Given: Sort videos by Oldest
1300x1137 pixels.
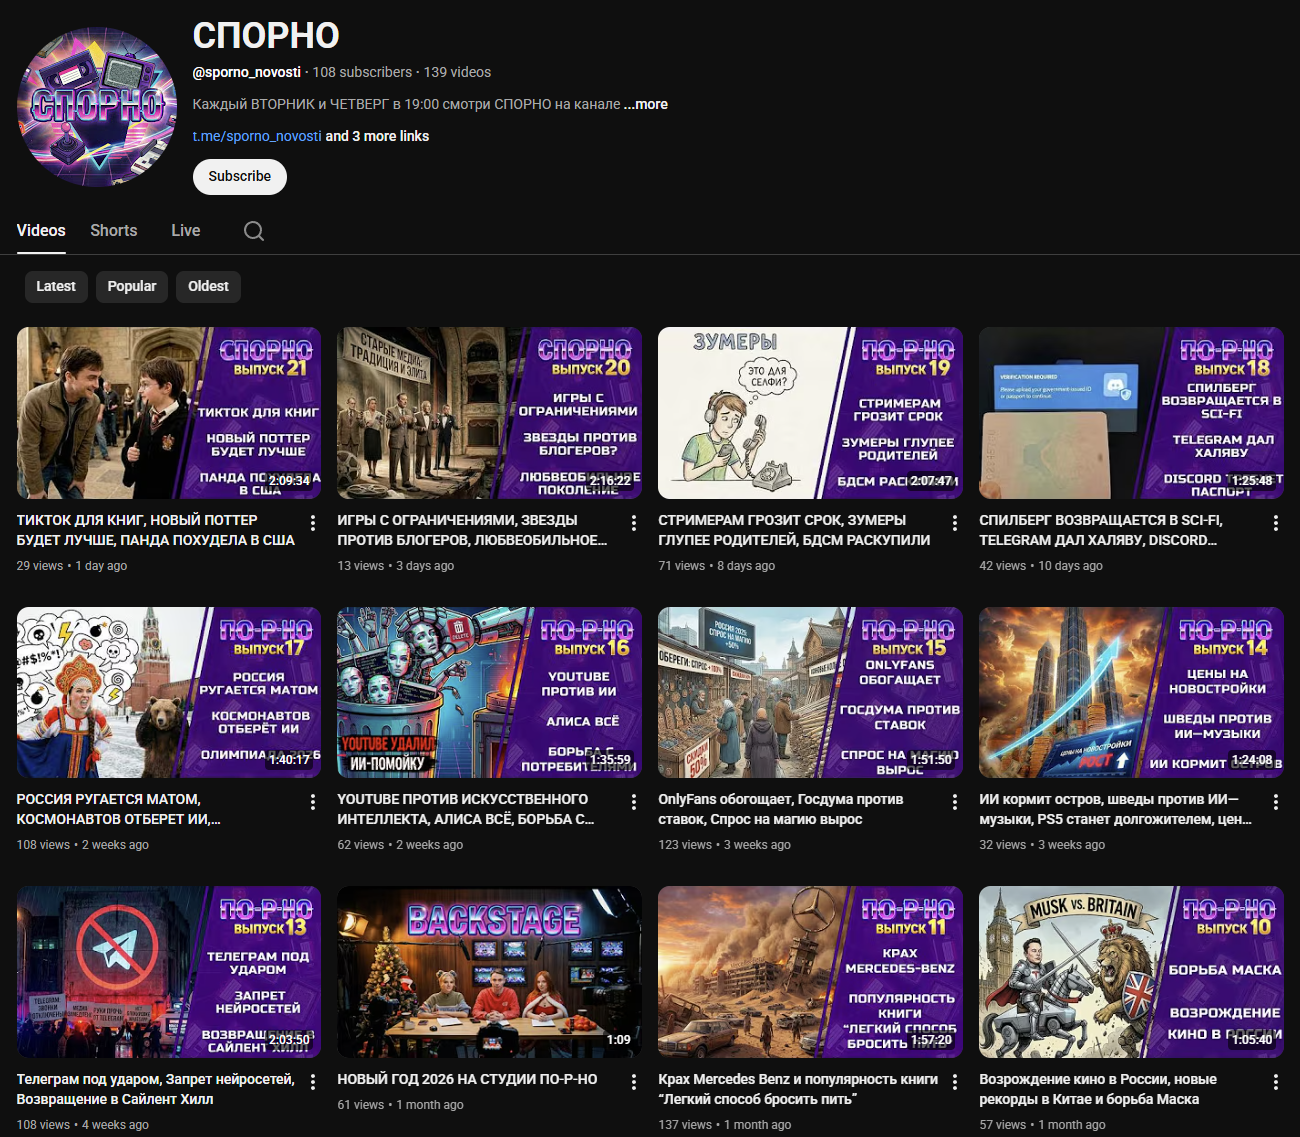Looking at the screenshot, I should tap(208, 286).
